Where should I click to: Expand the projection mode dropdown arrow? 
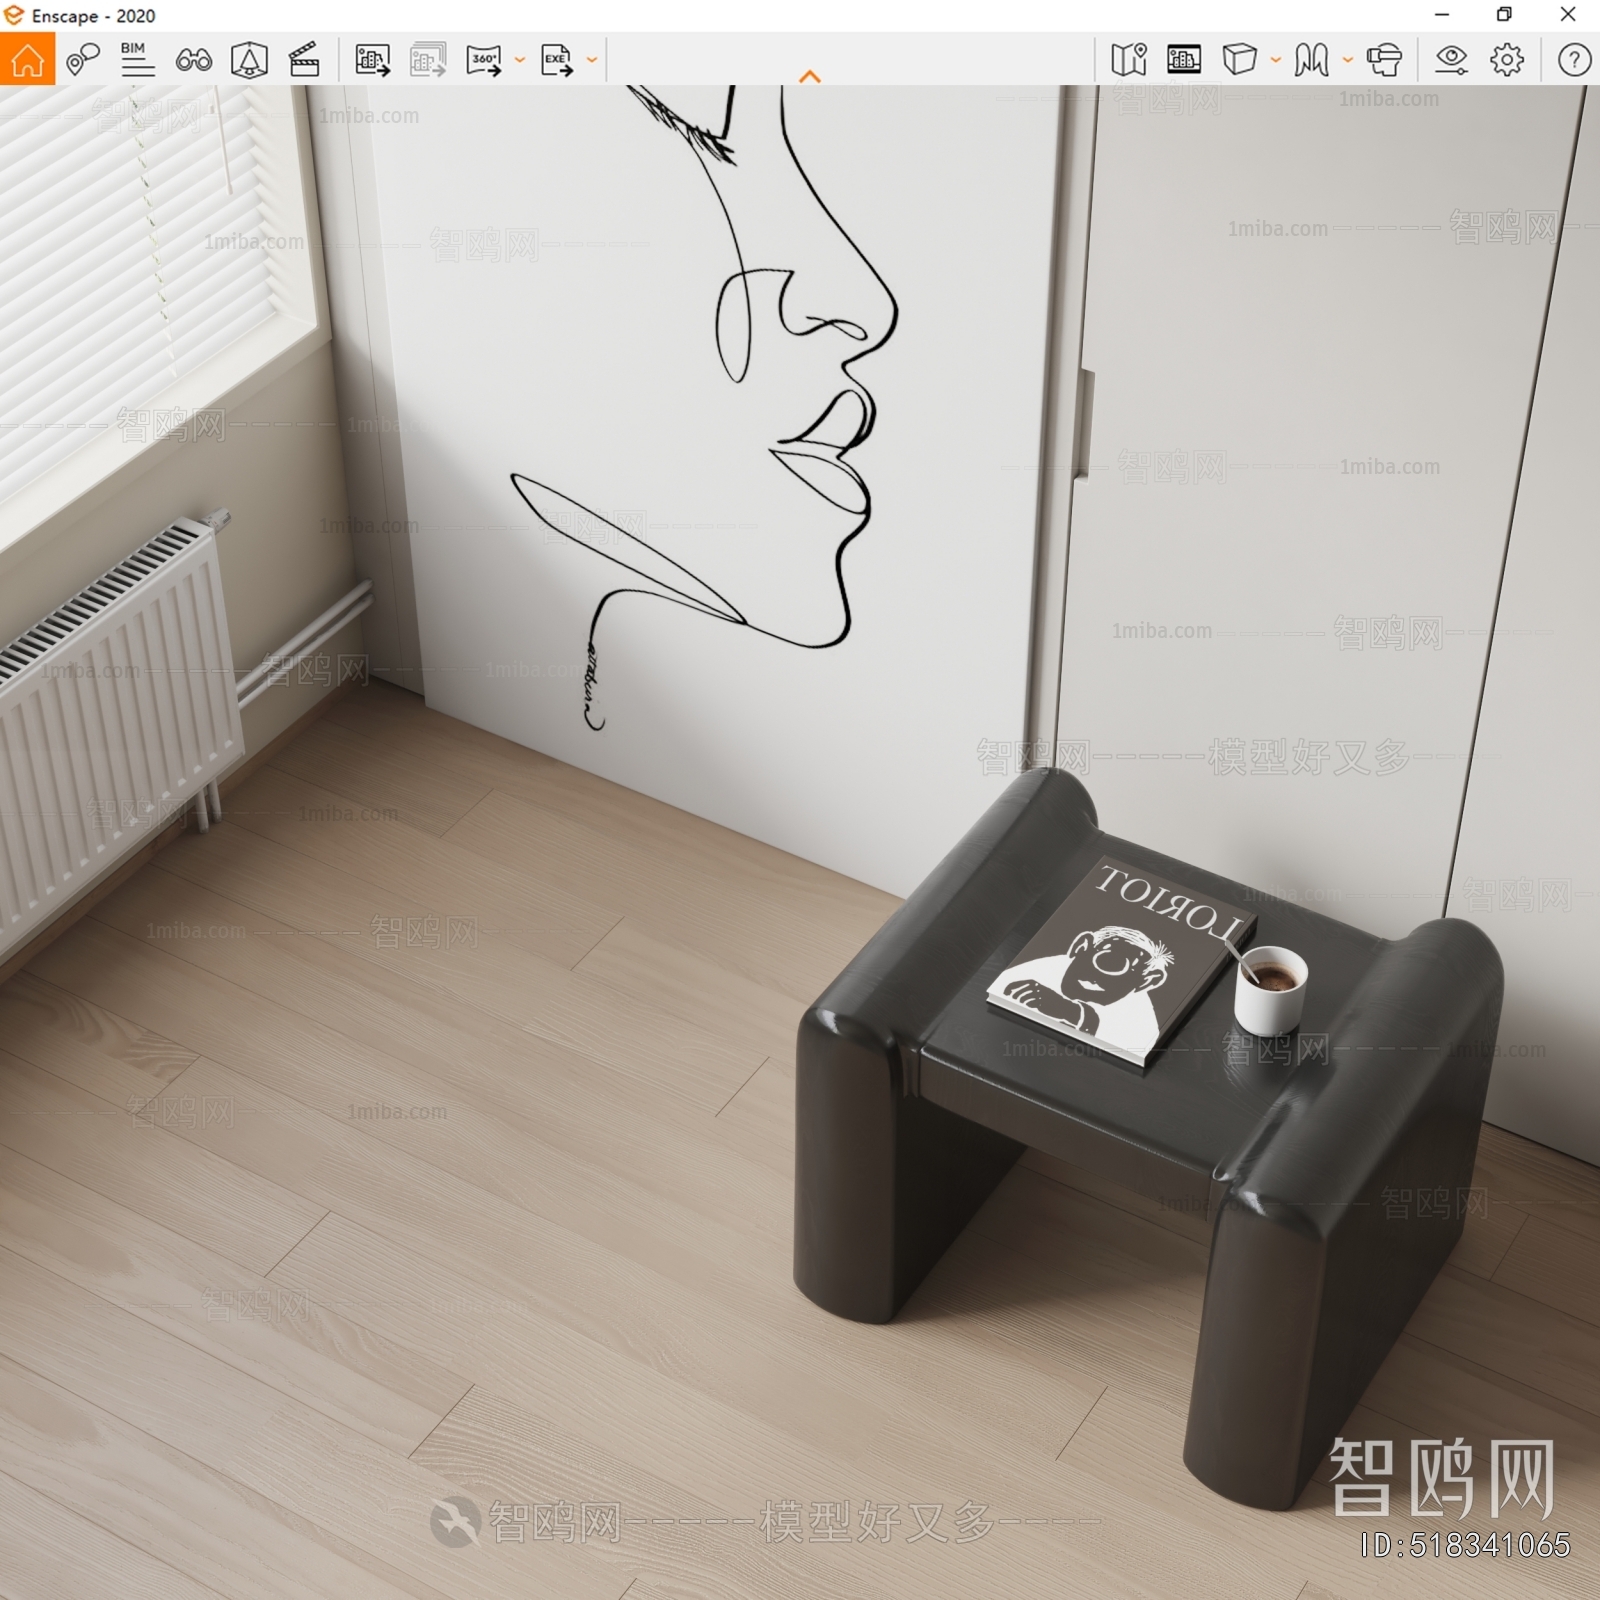pyautogui.click(x=1276, y=60)
